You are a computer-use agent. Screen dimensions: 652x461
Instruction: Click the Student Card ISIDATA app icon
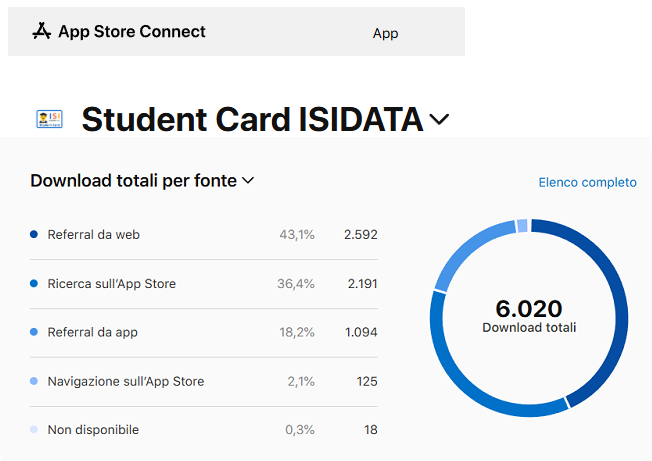pos(48,120)
